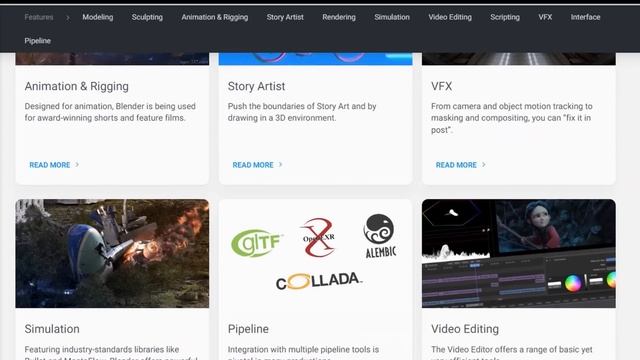The height and width of the screenshot is (360, 640).
Task: Click text "Integration with multiple pipeline tools is"
Action: (303, 349)
